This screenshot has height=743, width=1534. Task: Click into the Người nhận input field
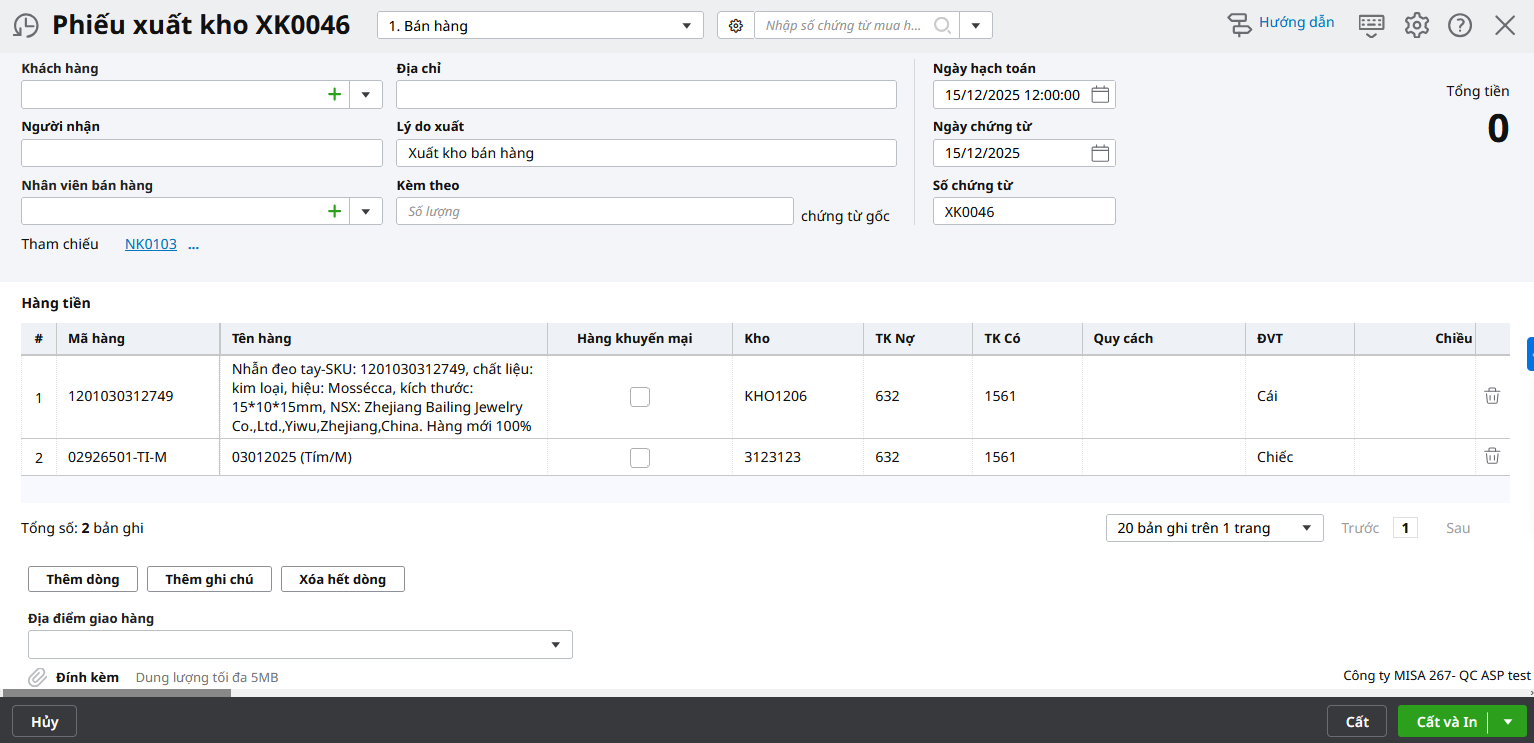point(201,153)
